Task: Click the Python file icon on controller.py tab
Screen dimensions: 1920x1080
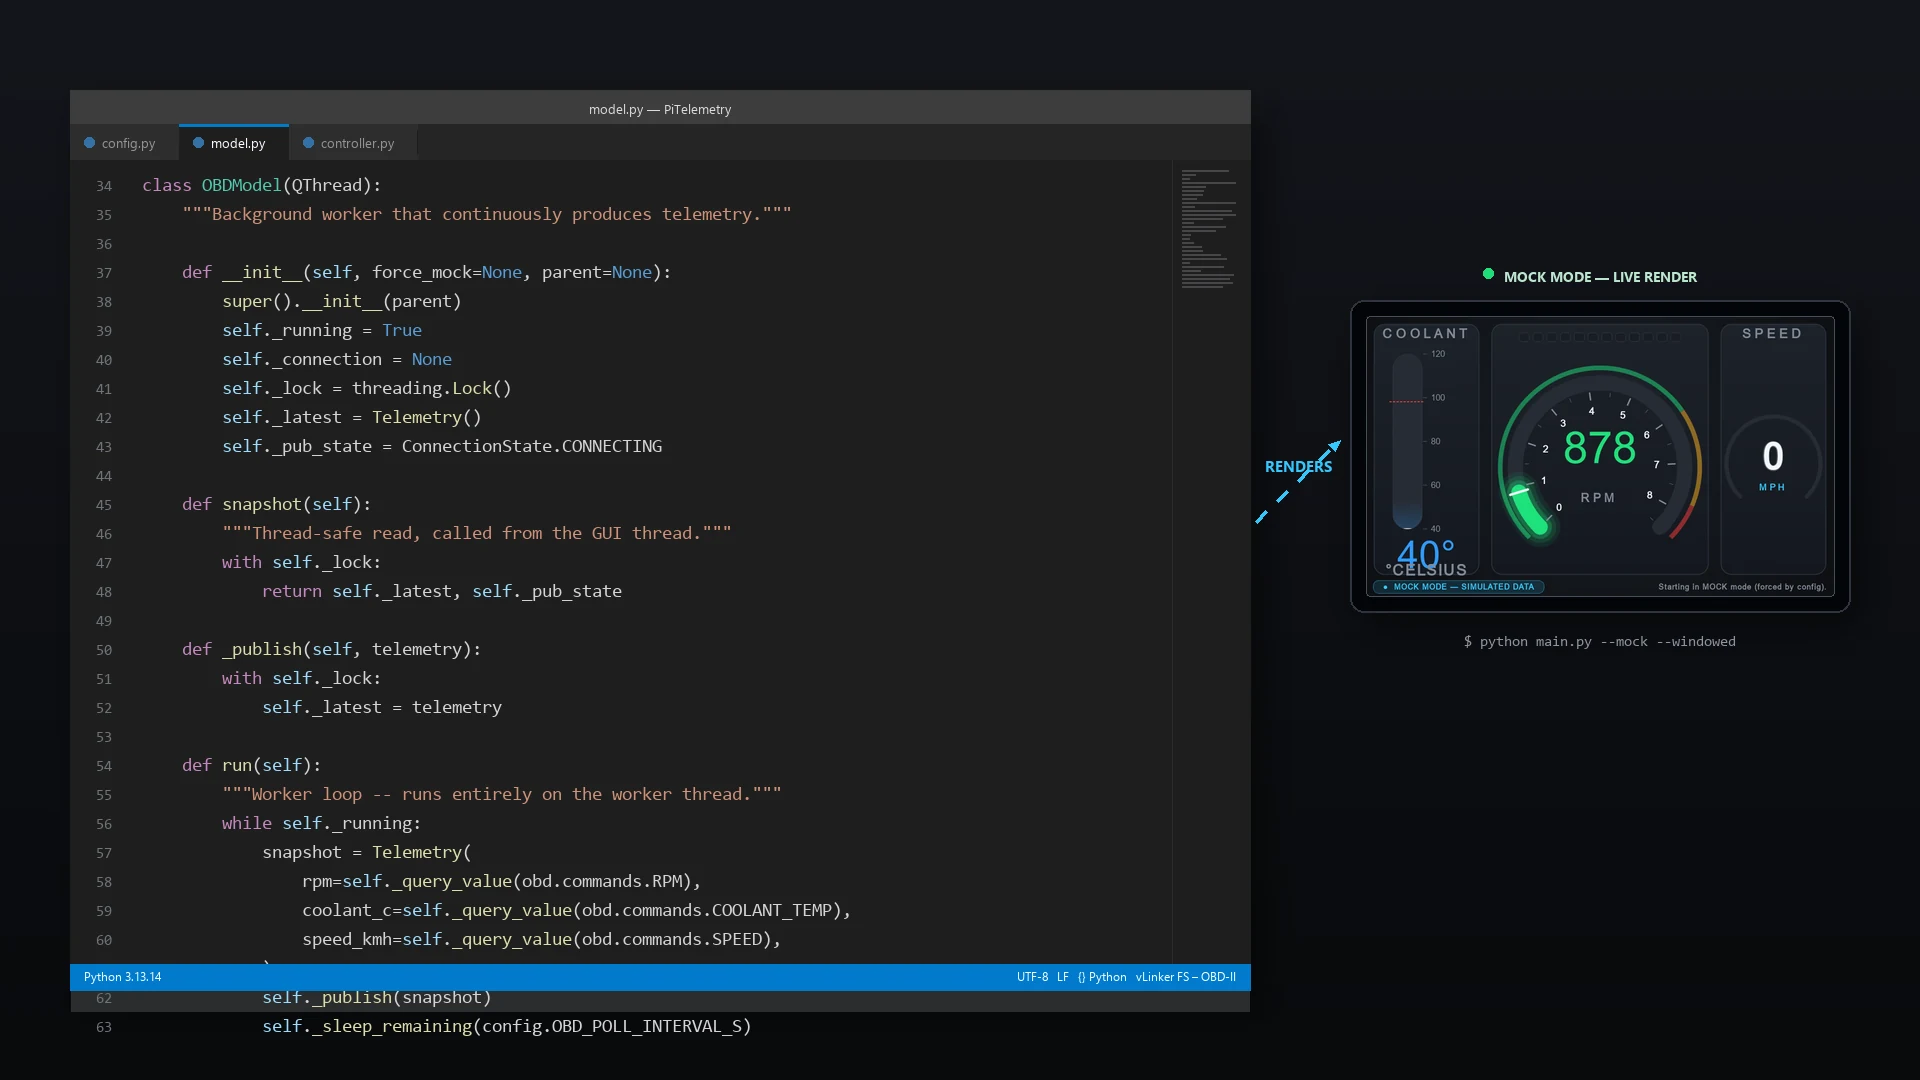Action: click(309, 143)
